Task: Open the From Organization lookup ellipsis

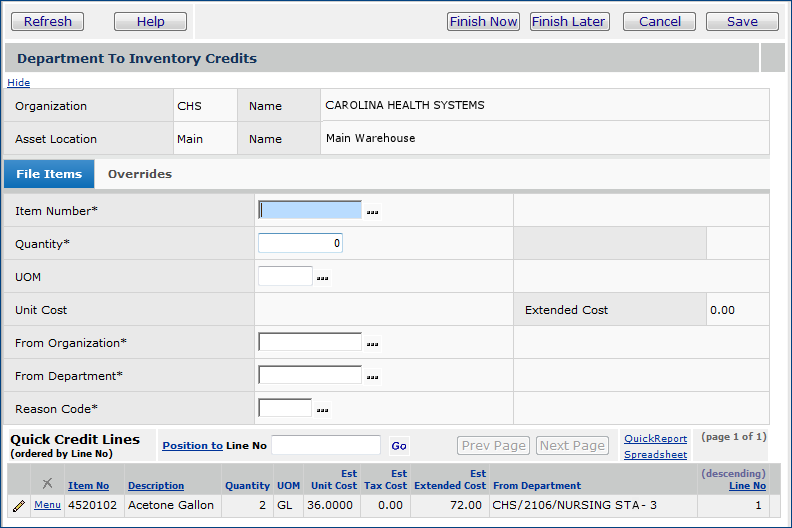Action: [x=373, y=343]
